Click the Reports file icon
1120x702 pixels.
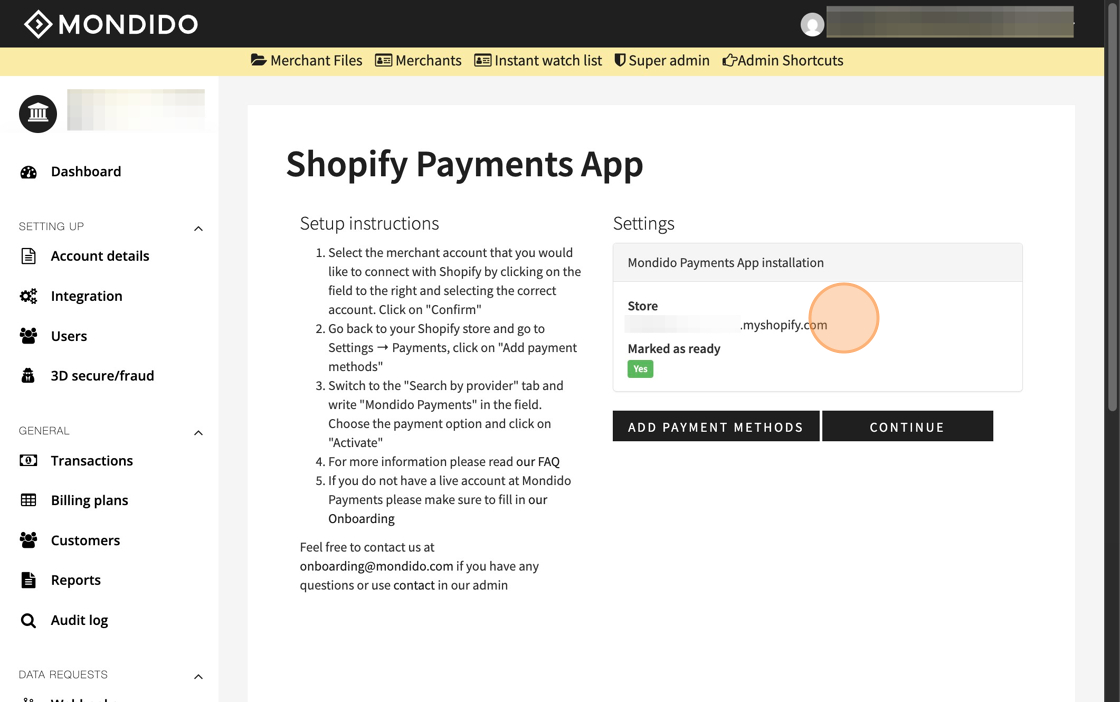tap(29, 580)
